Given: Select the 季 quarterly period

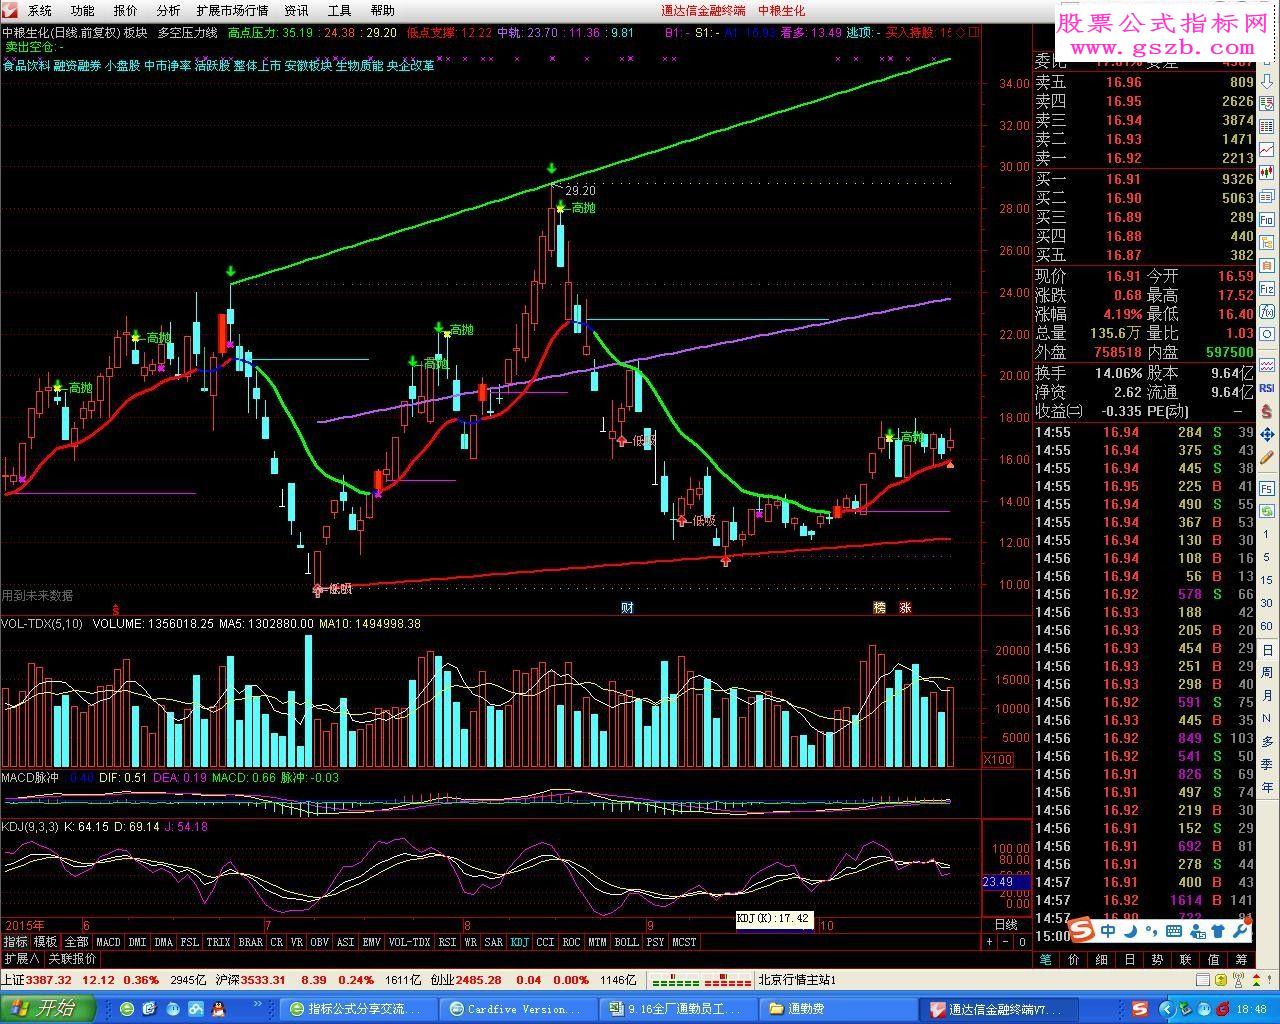Looking at the screenshot, I should 1267,764.
